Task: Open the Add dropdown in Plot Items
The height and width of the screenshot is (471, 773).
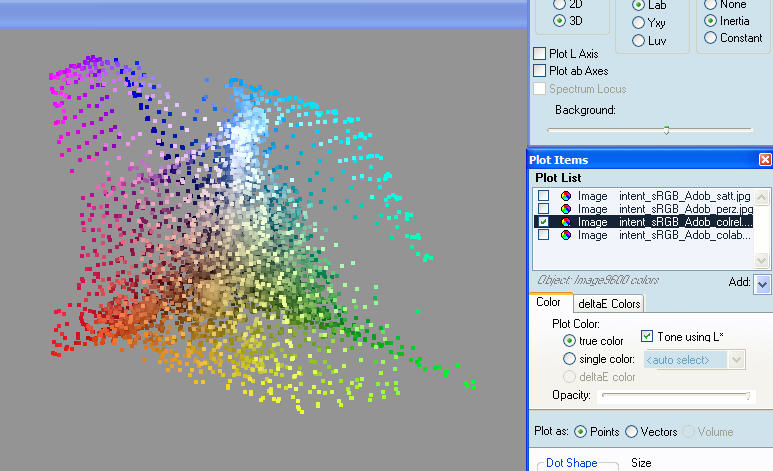Action: pos(763,284)
